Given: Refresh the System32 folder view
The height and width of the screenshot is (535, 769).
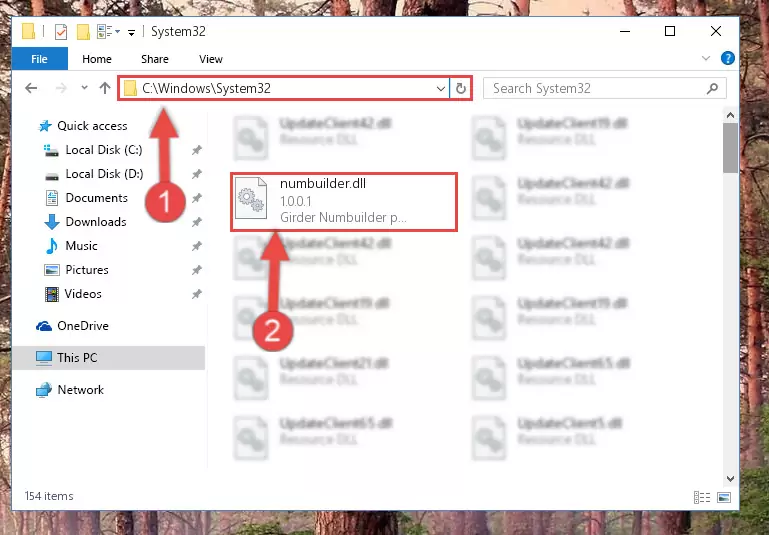Looking at the screenshot, I should coord(461,89).
